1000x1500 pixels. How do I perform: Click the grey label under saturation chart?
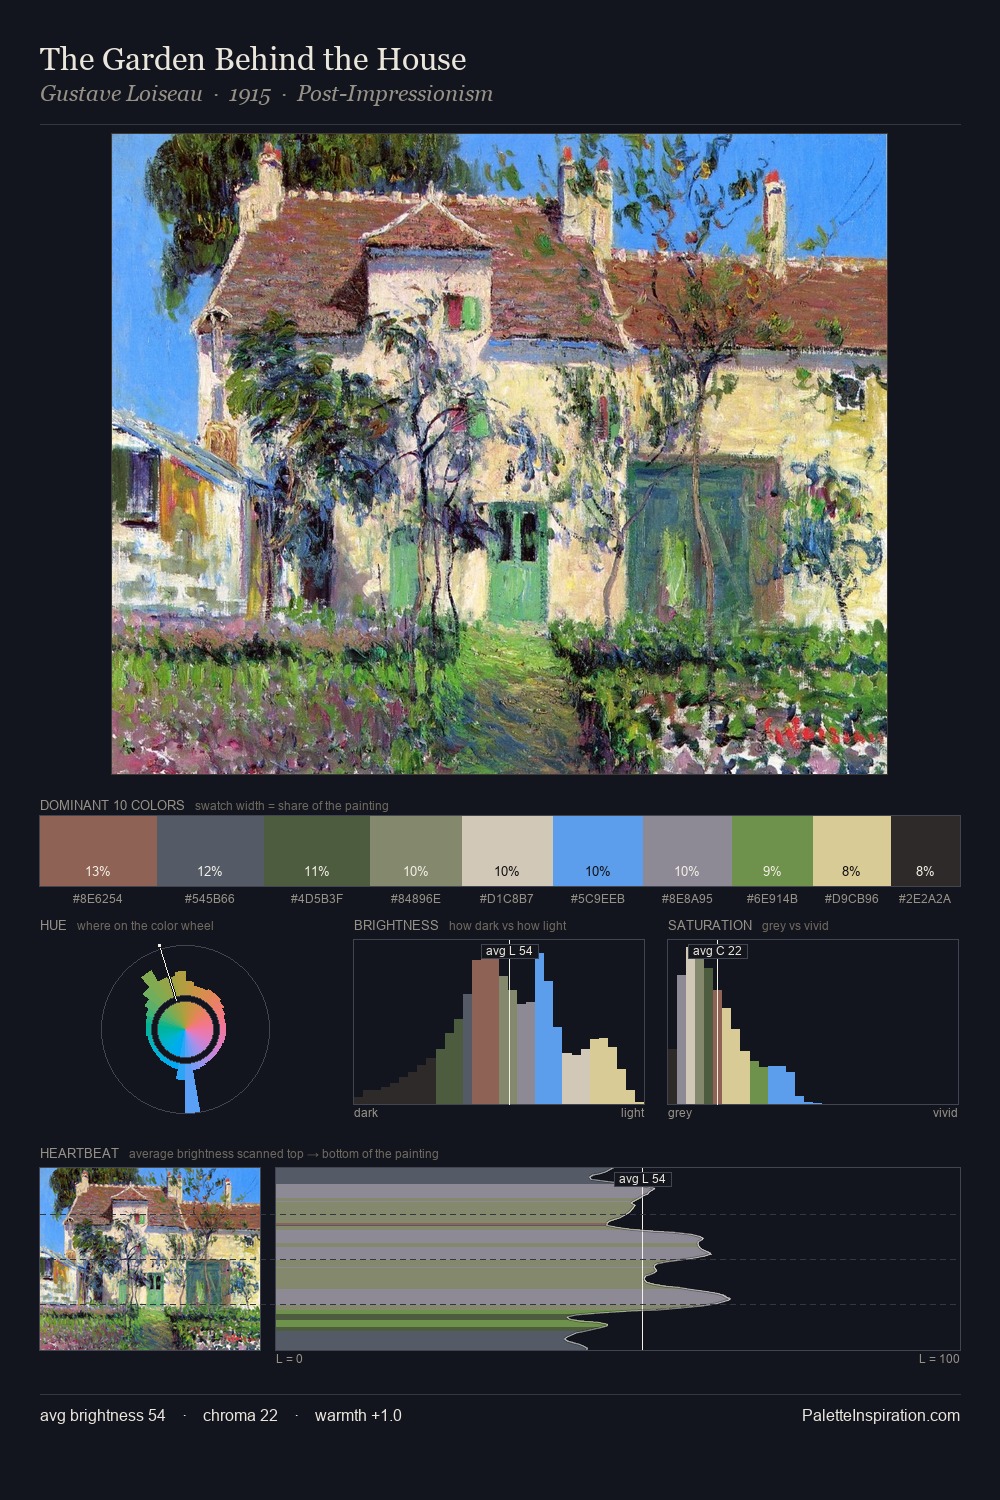point(680,1112)
